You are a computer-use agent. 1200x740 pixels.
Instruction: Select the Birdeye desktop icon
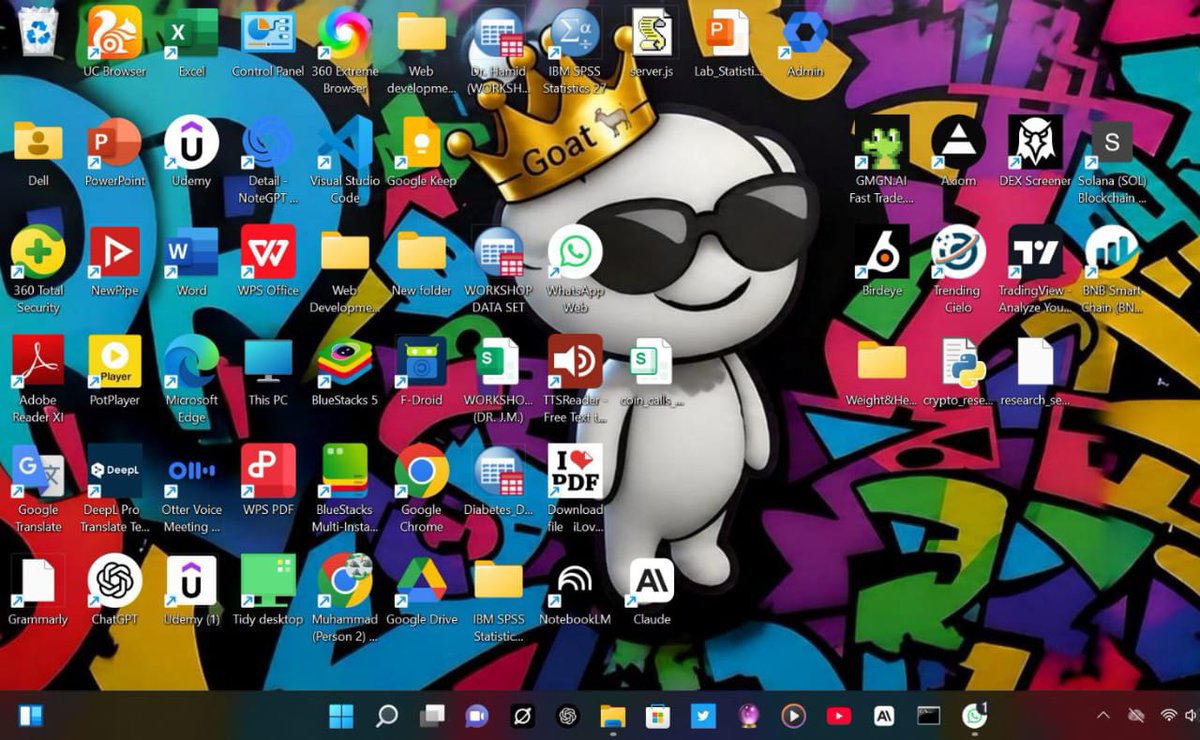pyautogui.click(x=881, y=252)
